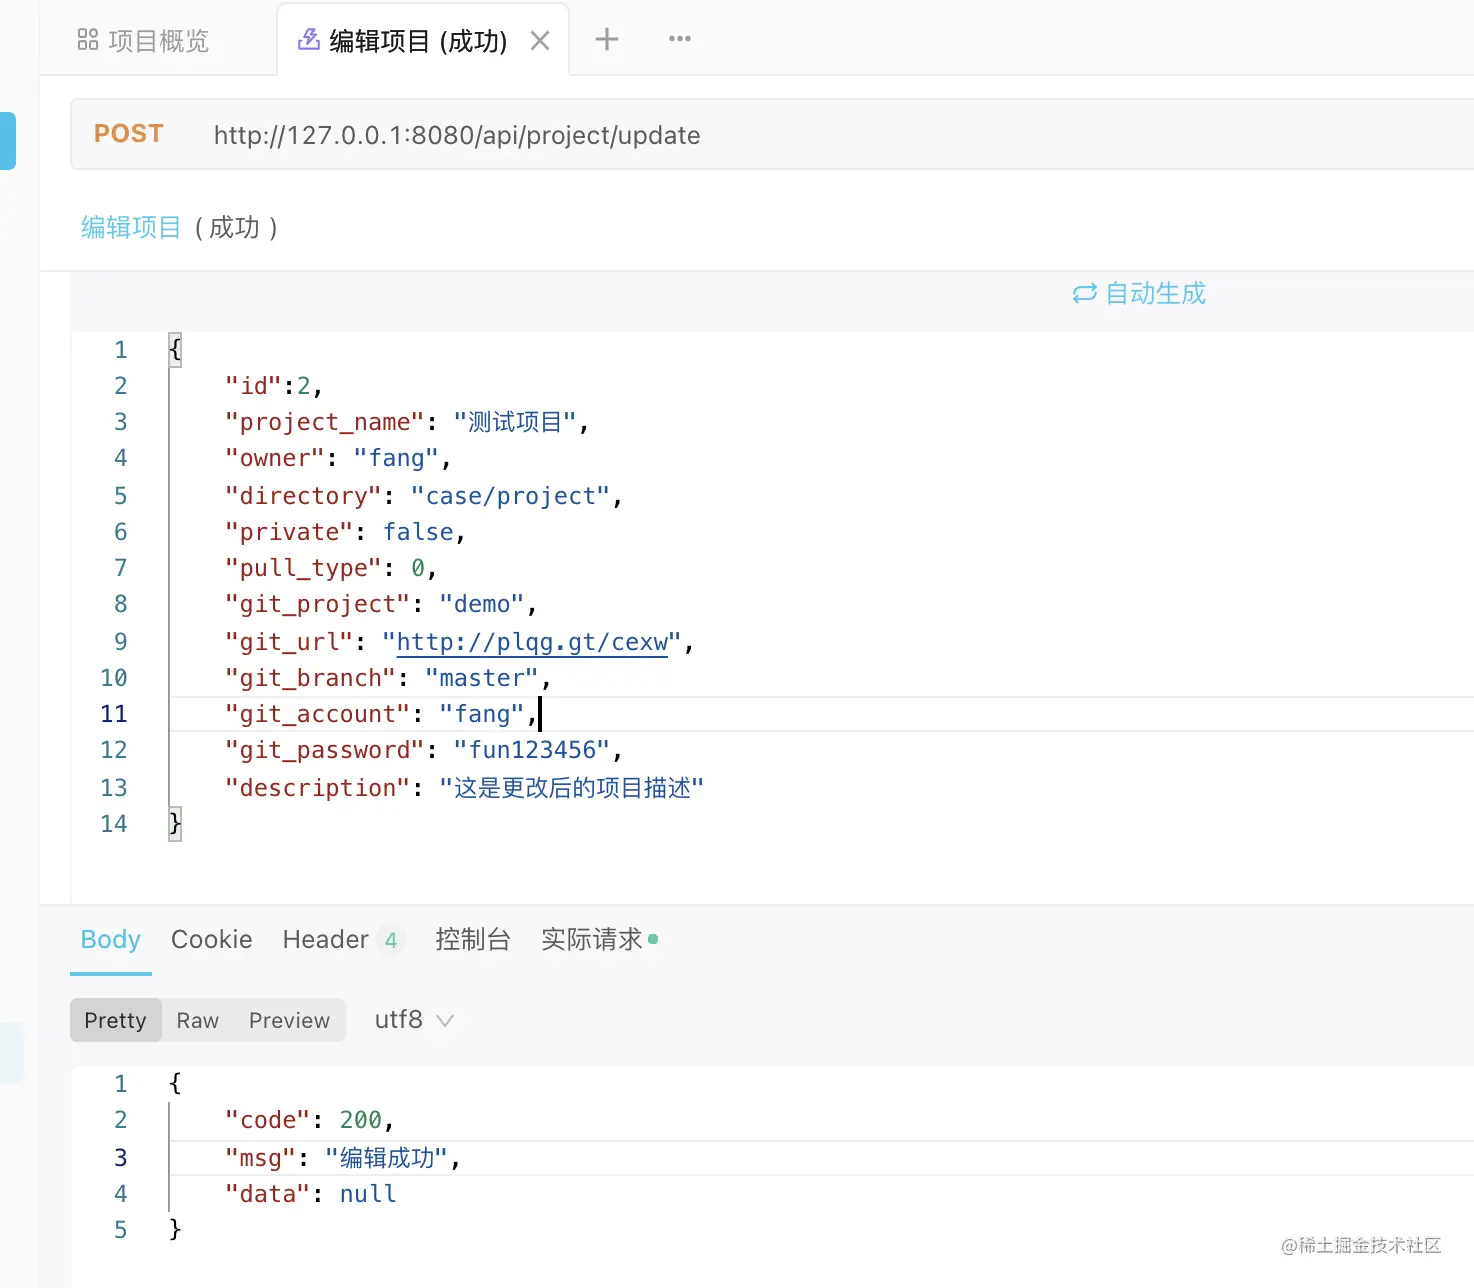Screen dimensions: 1474x1288
Task: Click the "description" value text
Action: [x=571, y=788]
